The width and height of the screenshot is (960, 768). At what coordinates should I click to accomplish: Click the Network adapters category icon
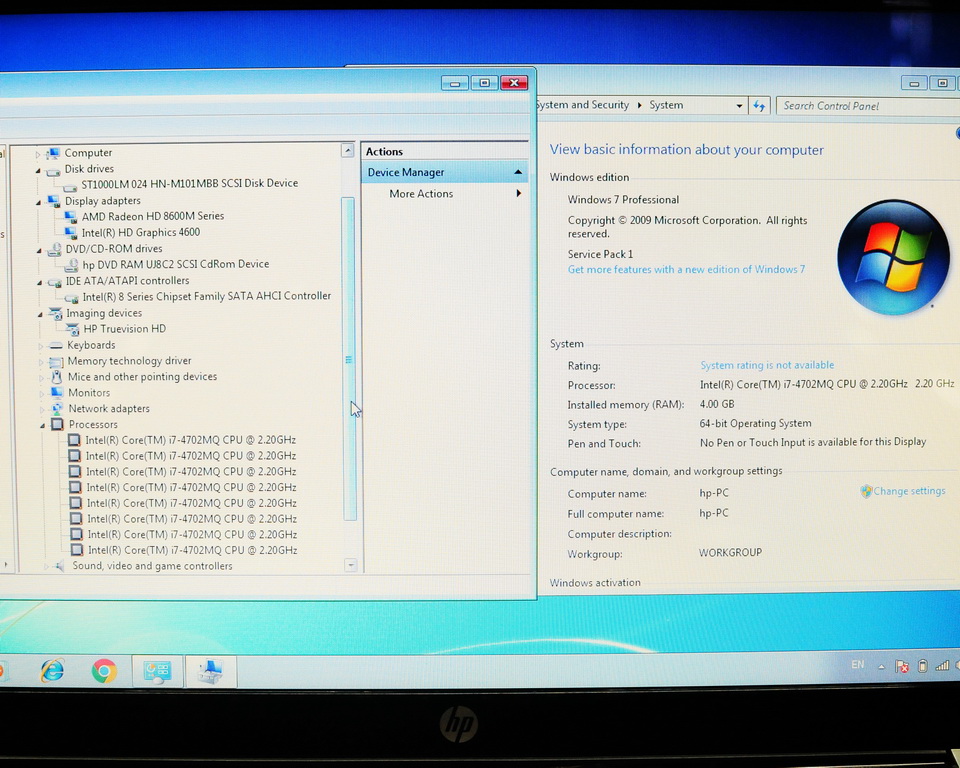(x=57, y=408)
